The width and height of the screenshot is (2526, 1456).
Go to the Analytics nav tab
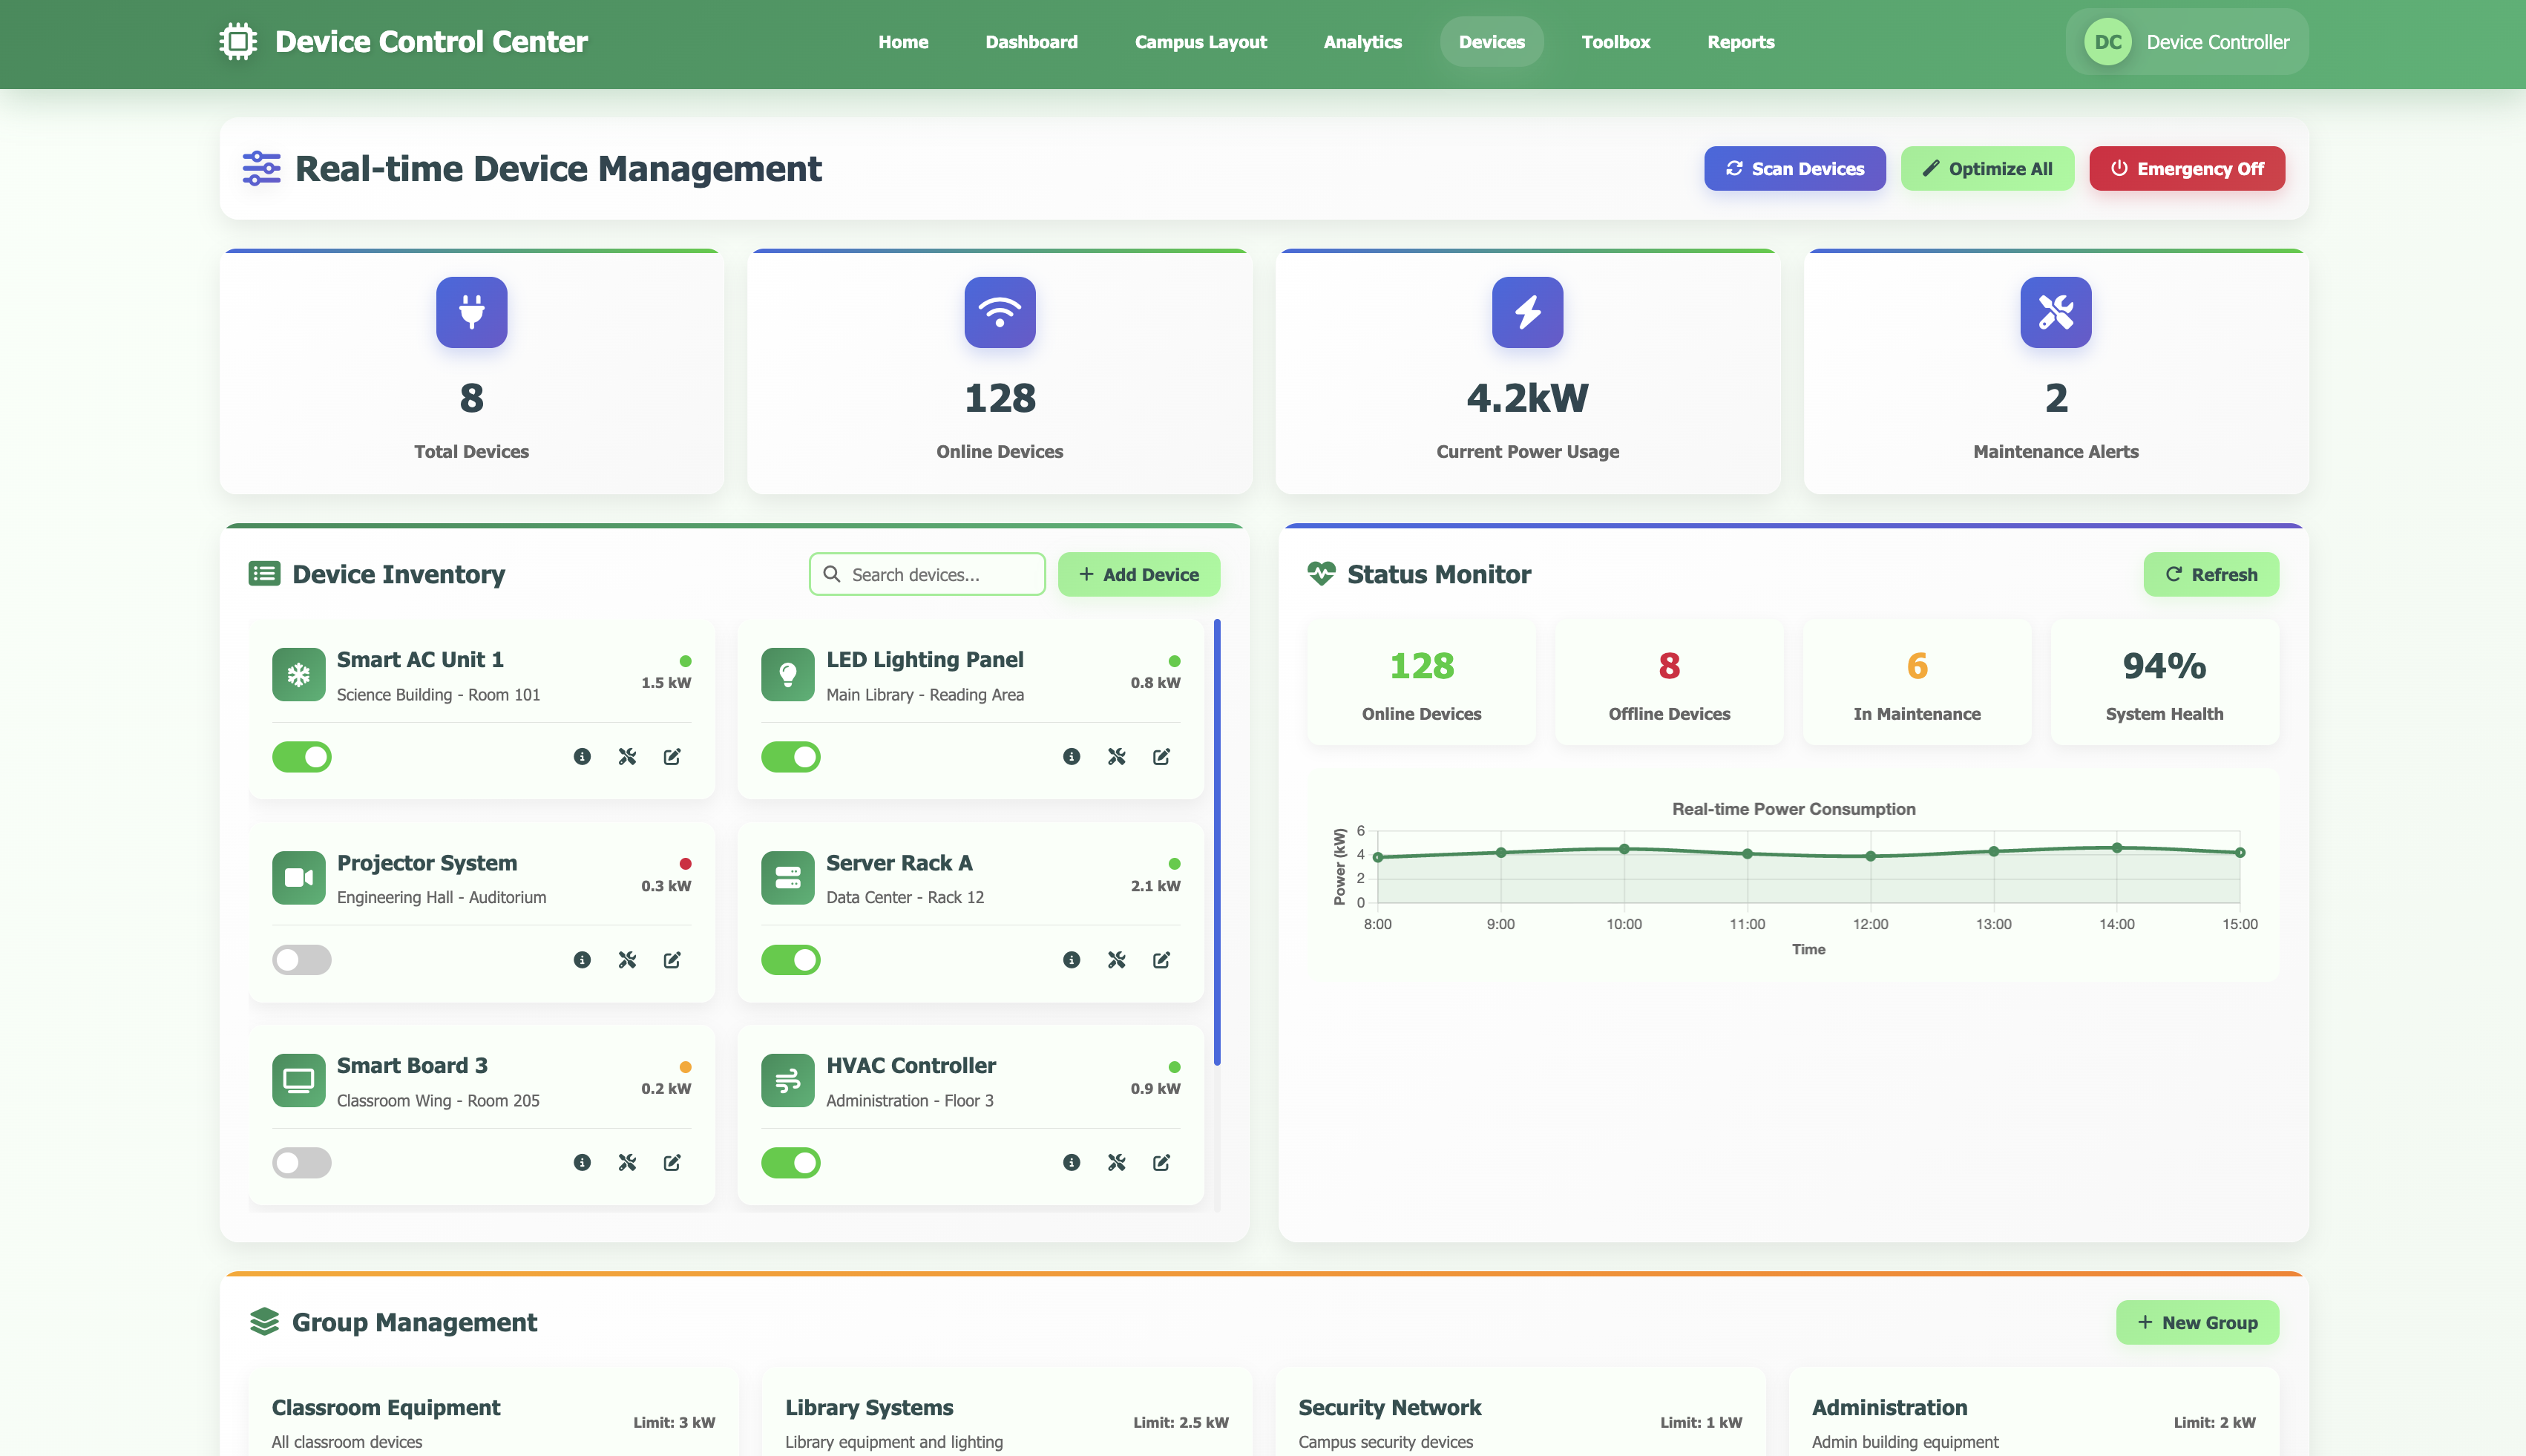(1362, 42)
